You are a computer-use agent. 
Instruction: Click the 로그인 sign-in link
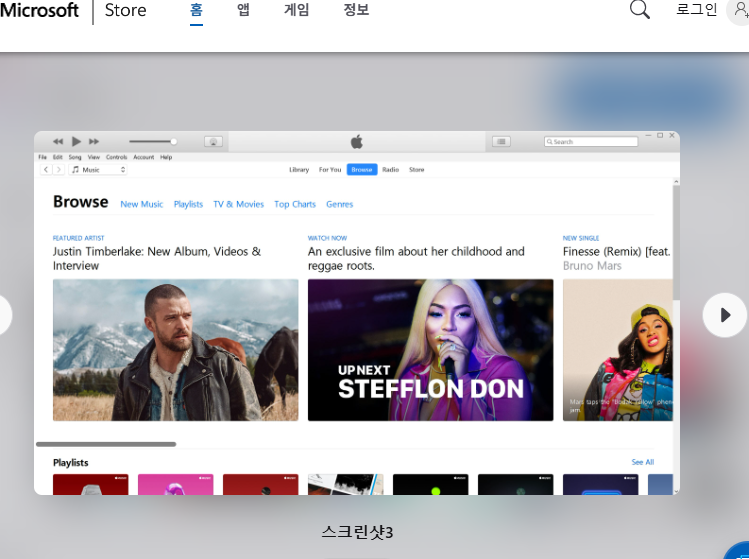pyautogui.click(x=697, y=10)
